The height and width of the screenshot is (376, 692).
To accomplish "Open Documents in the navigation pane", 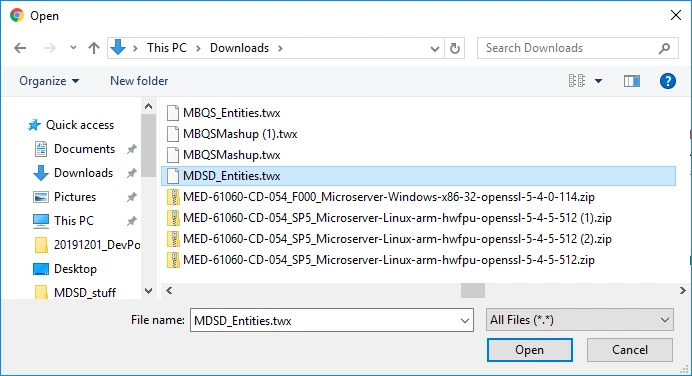I will click(x=84, y=149).
